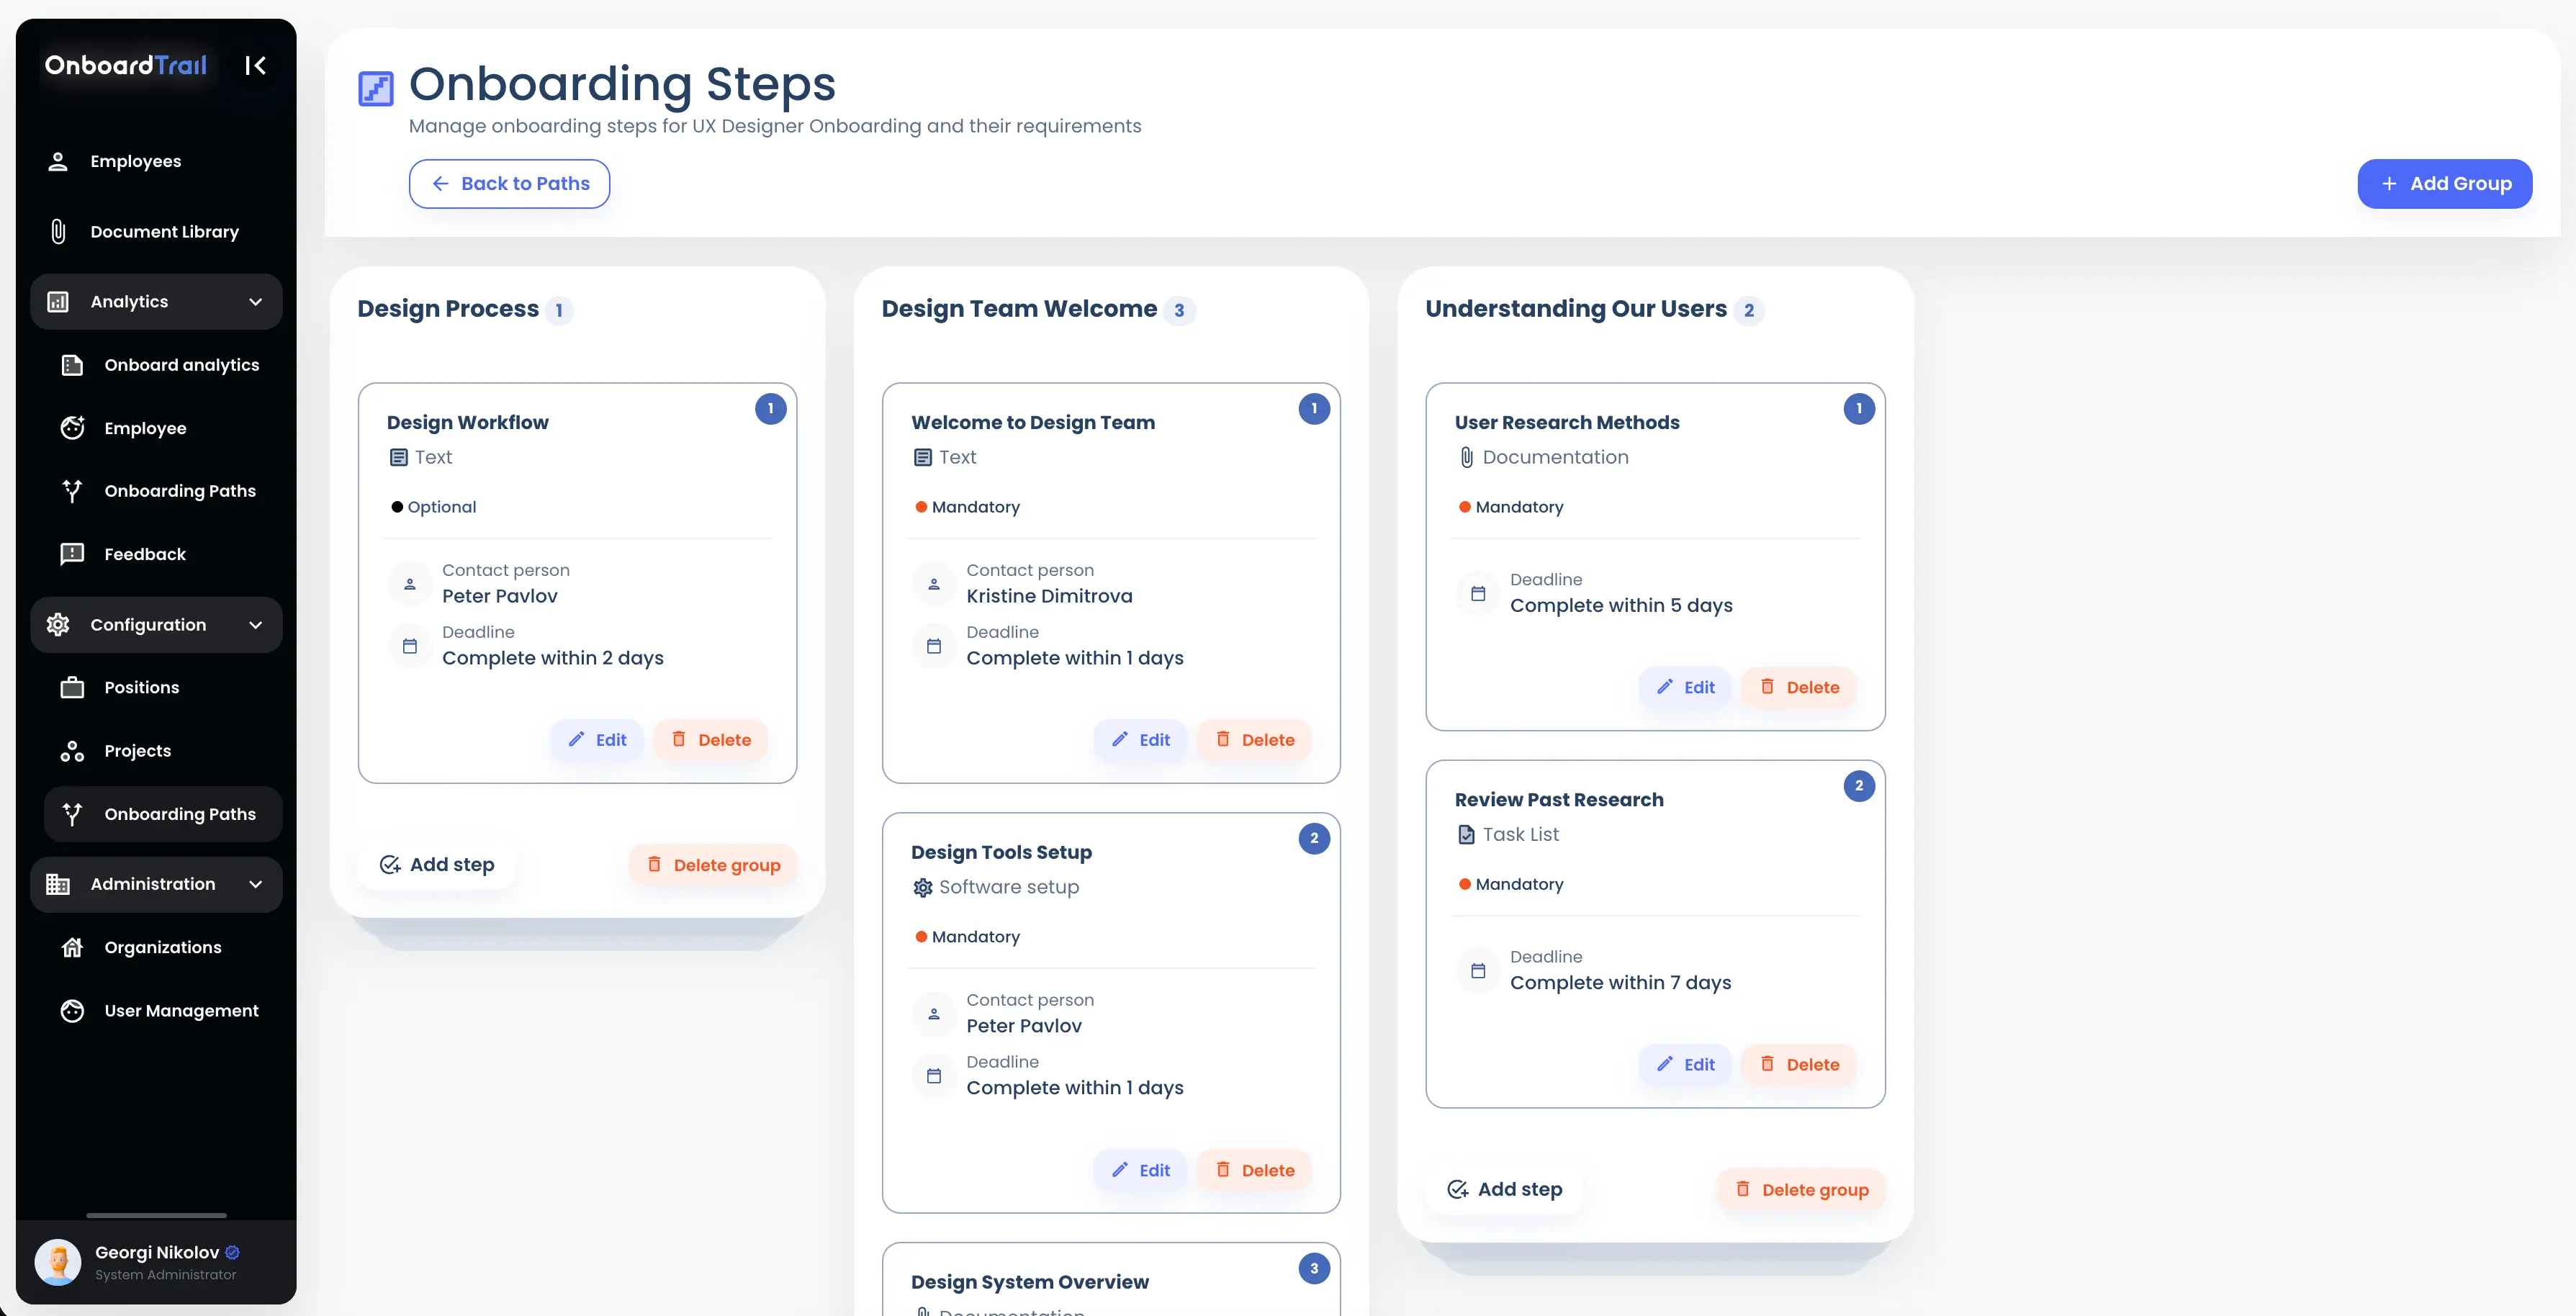Select the Projects icon in the sidebar

pyautogui.click(x=72, y=750)
